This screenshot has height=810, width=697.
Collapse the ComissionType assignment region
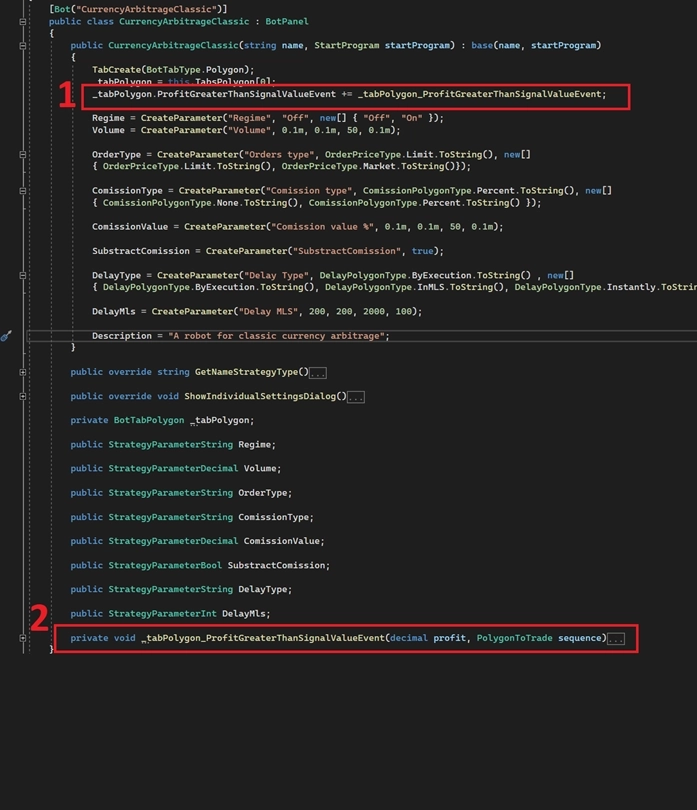pyautogui.click(x=23, y=191)
